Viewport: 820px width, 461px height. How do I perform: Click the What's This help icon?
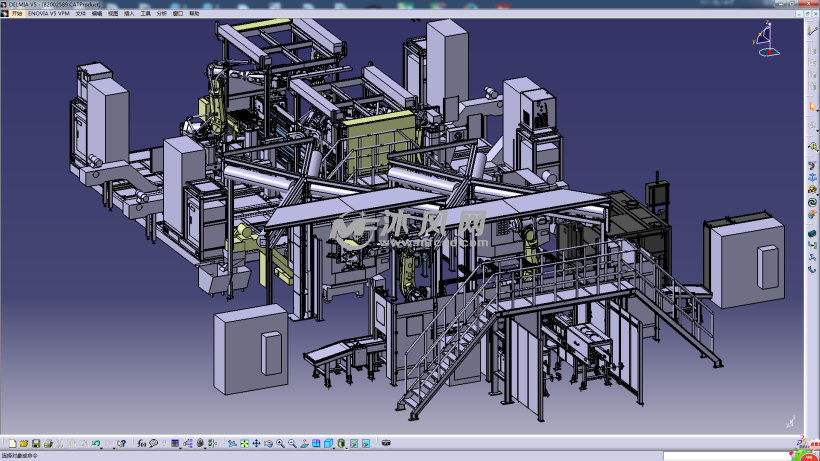(x=123, y=443)
